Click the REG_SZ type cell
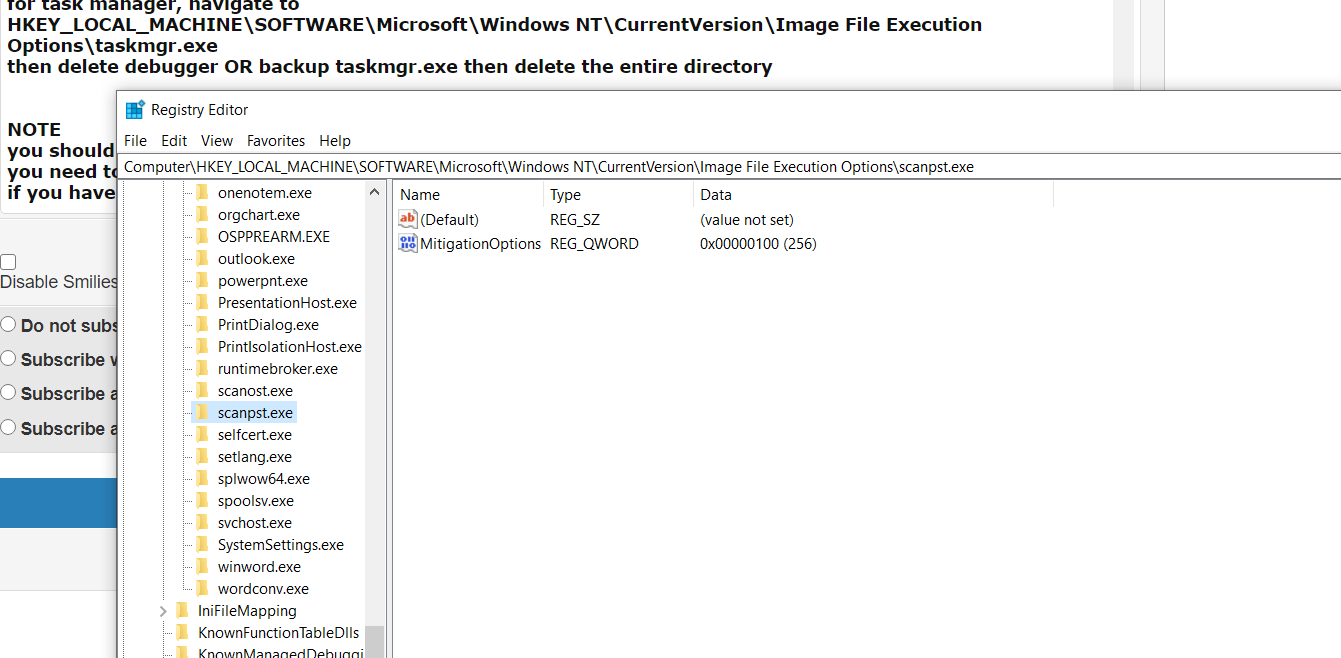 [x=575, y=220]
